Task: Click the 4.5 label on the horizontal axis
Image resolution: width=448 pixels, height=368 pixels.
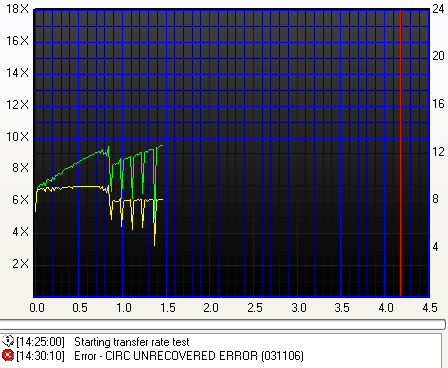Action: pyautogui.click(x=430, y=307)
